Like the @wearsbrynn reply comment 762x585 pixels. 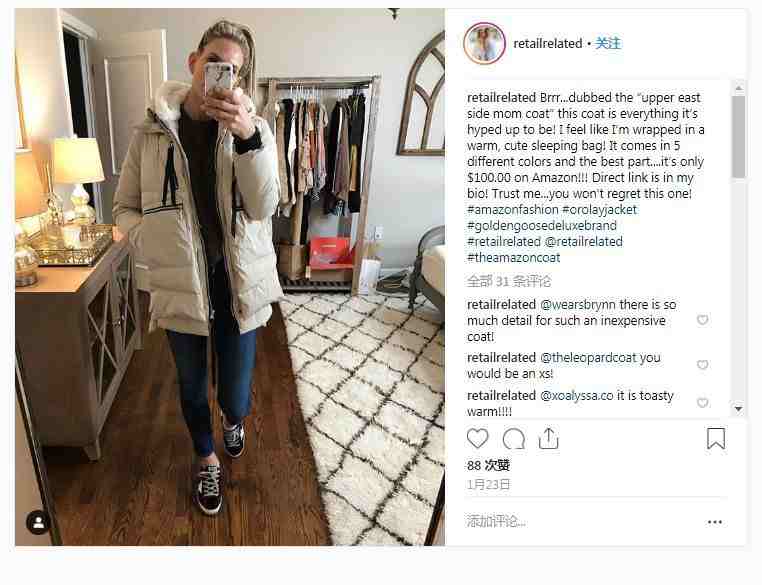click(702, 320)
